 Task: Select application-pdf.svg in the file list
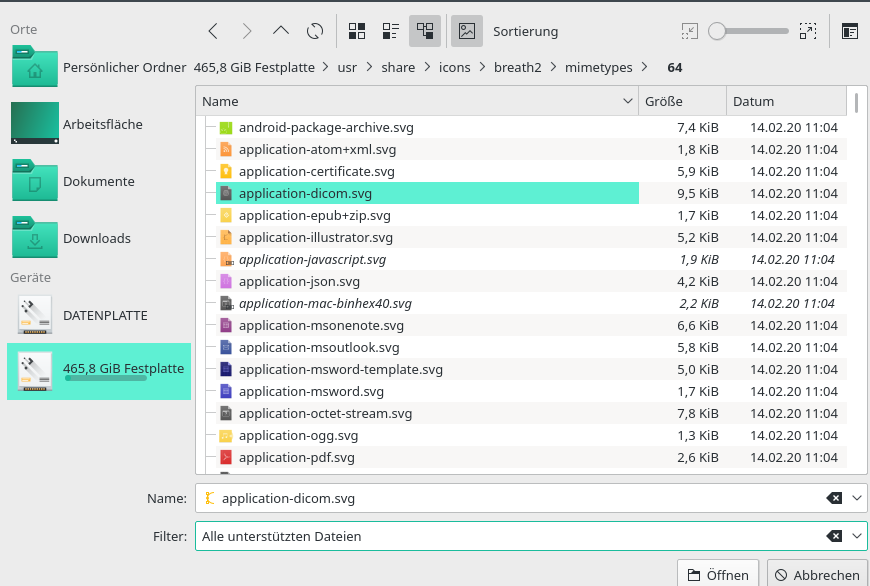(x=296, y=458)
